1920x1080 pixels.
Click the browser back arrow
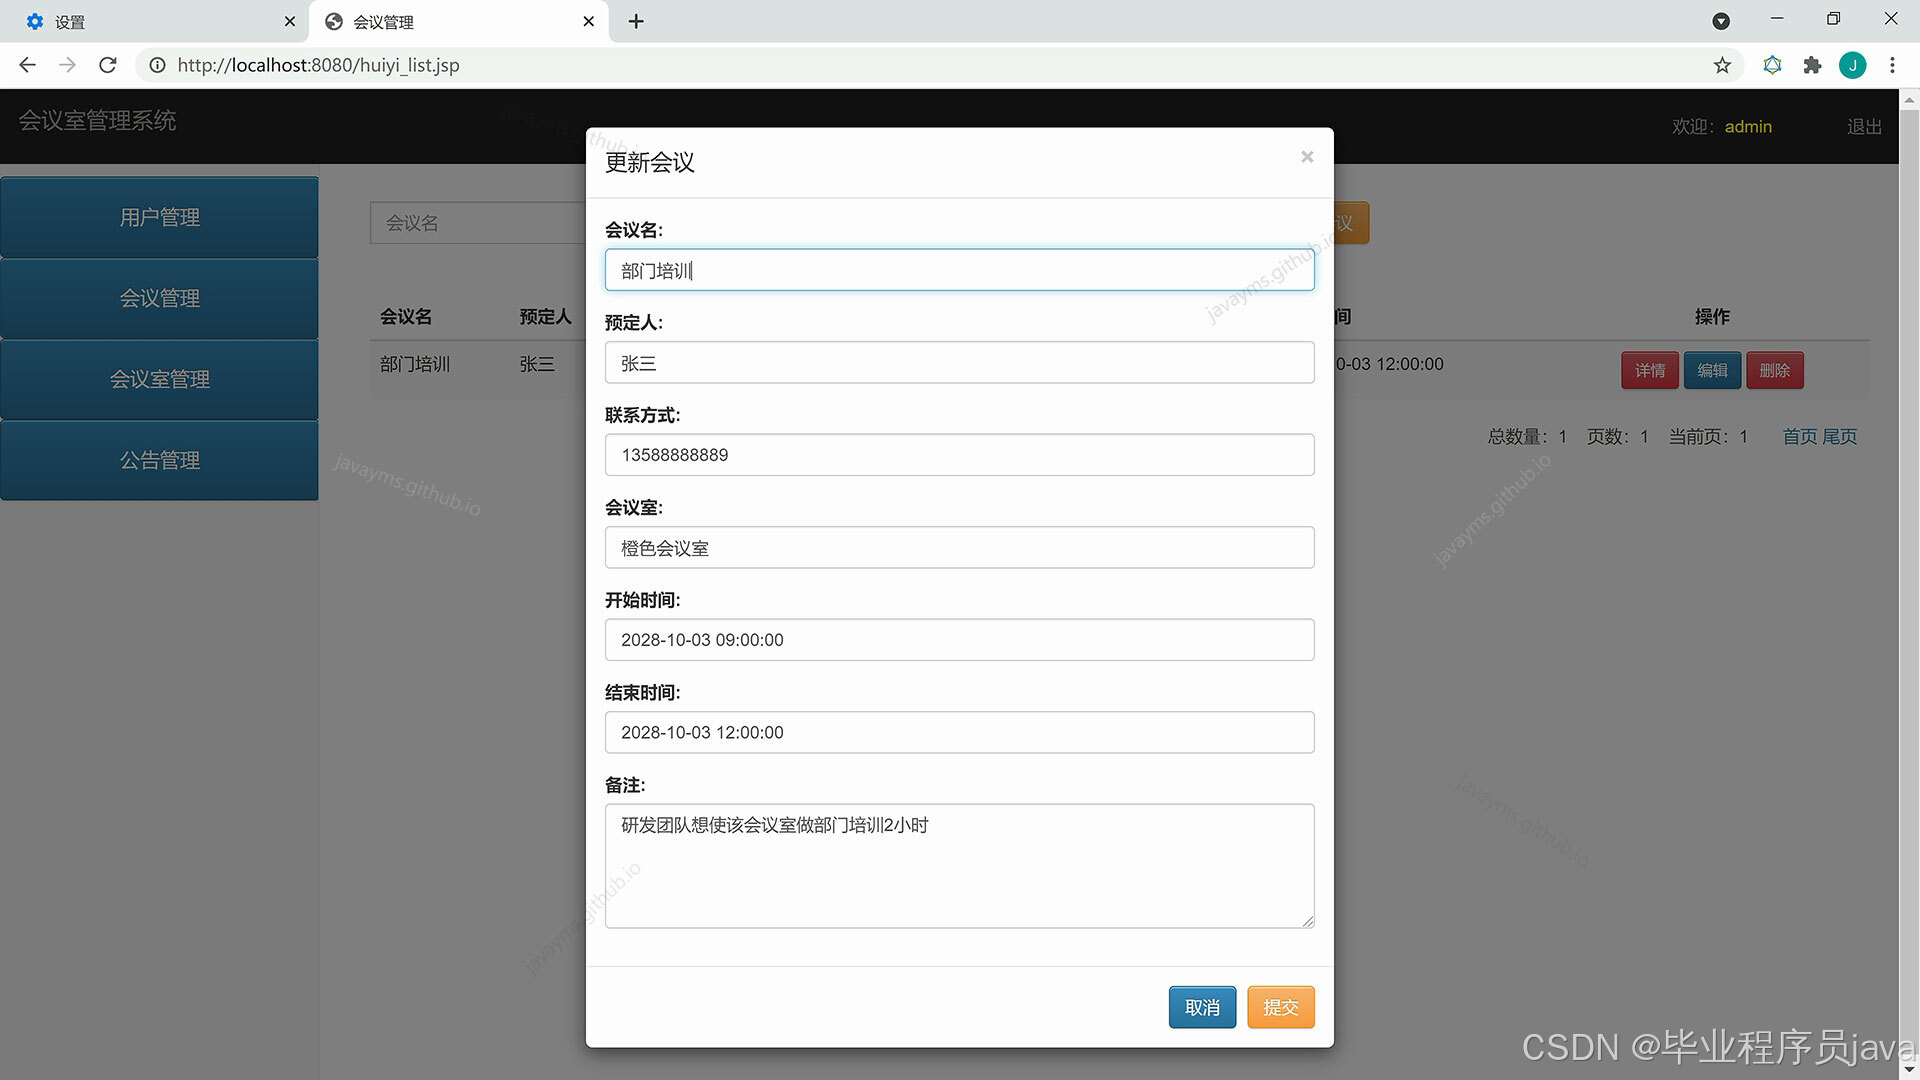pos(28,65)
